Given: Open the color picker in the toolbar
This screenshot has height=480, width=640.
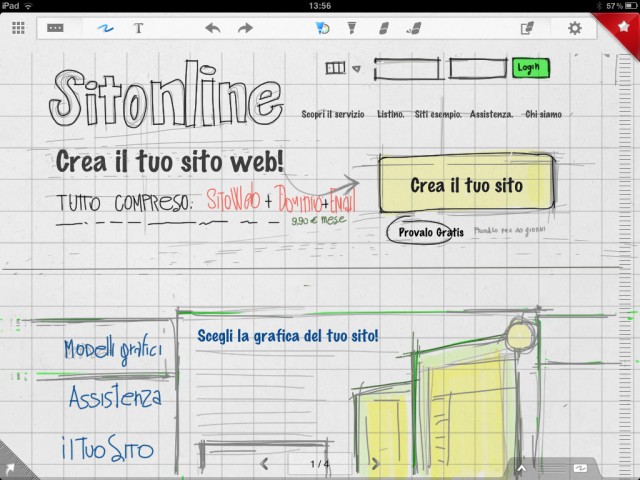Looking at the screenshot, I should point(323,28).
